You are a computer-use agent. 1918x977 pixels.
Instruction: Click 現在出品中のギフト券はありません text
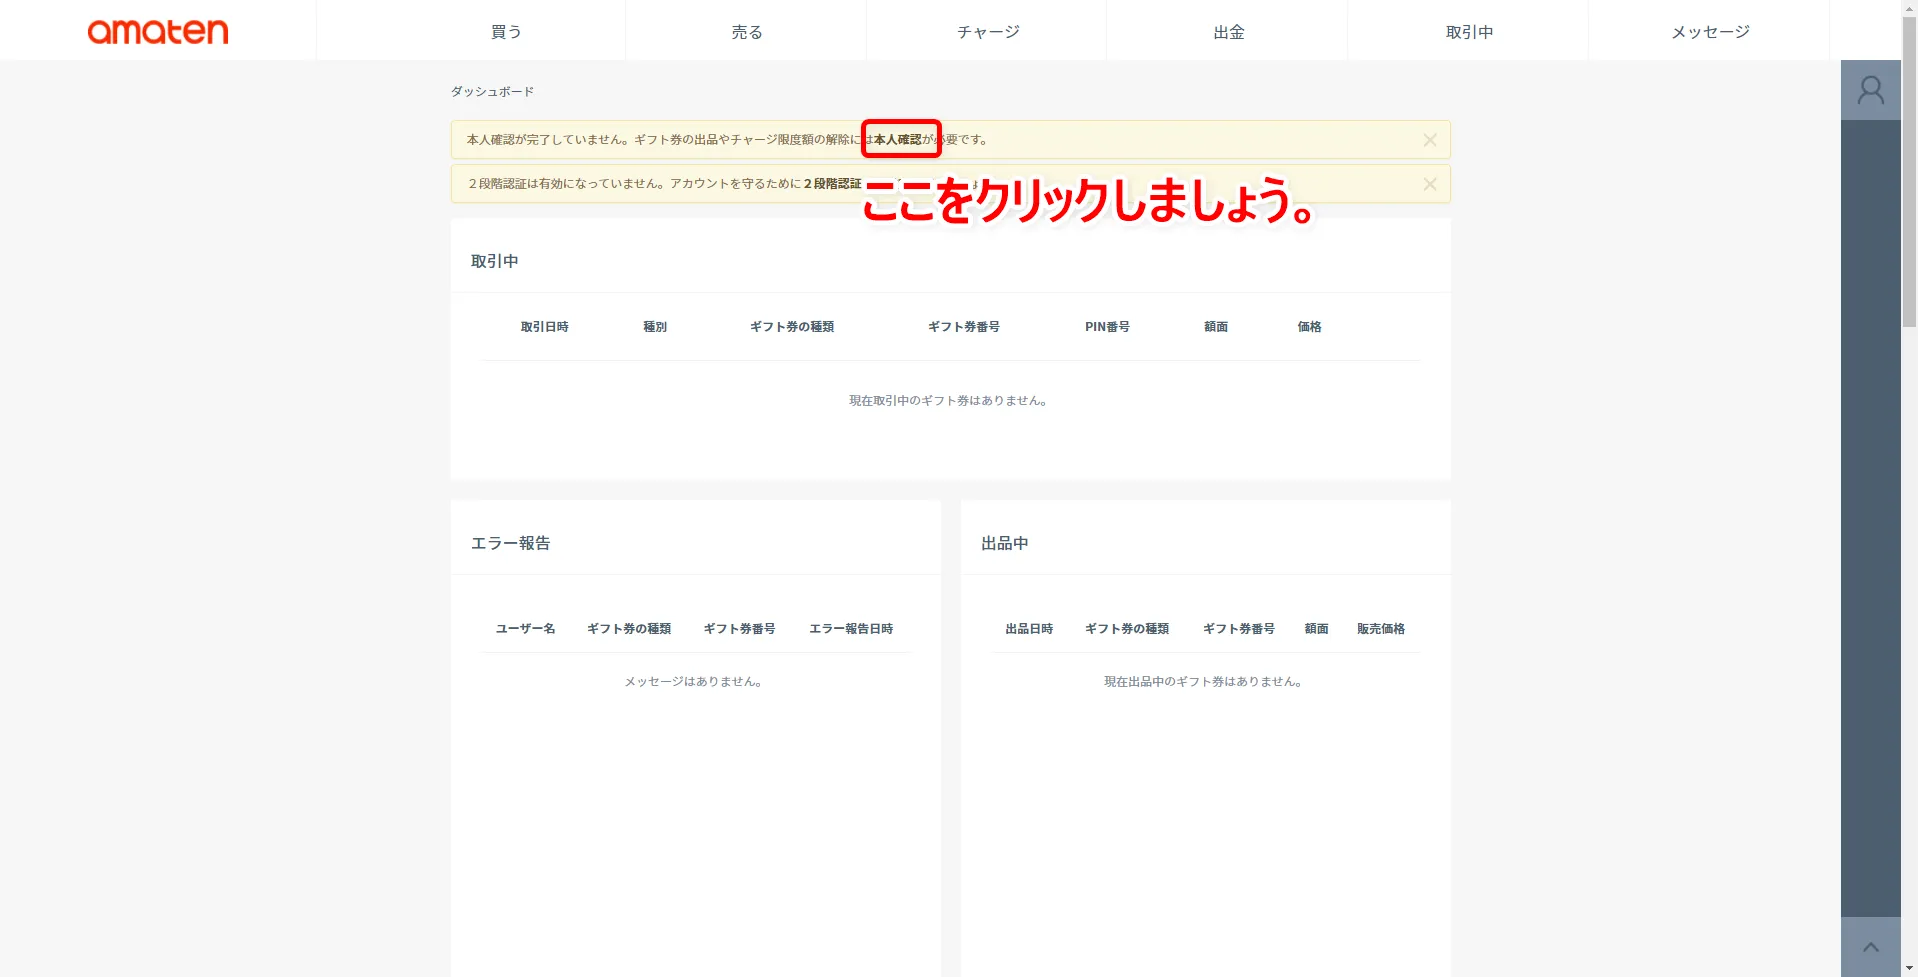(x=1202, y=682)
